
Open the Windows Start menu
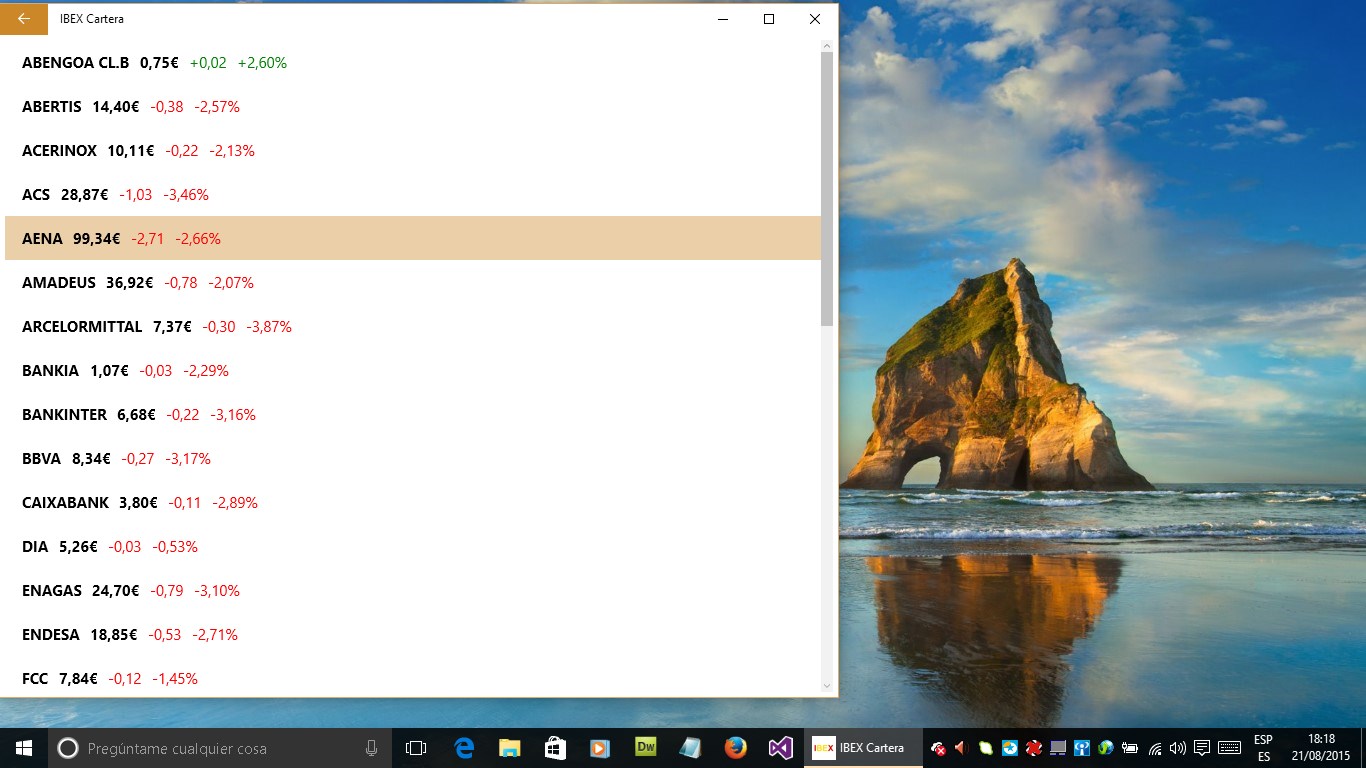(x=24, y=748)
